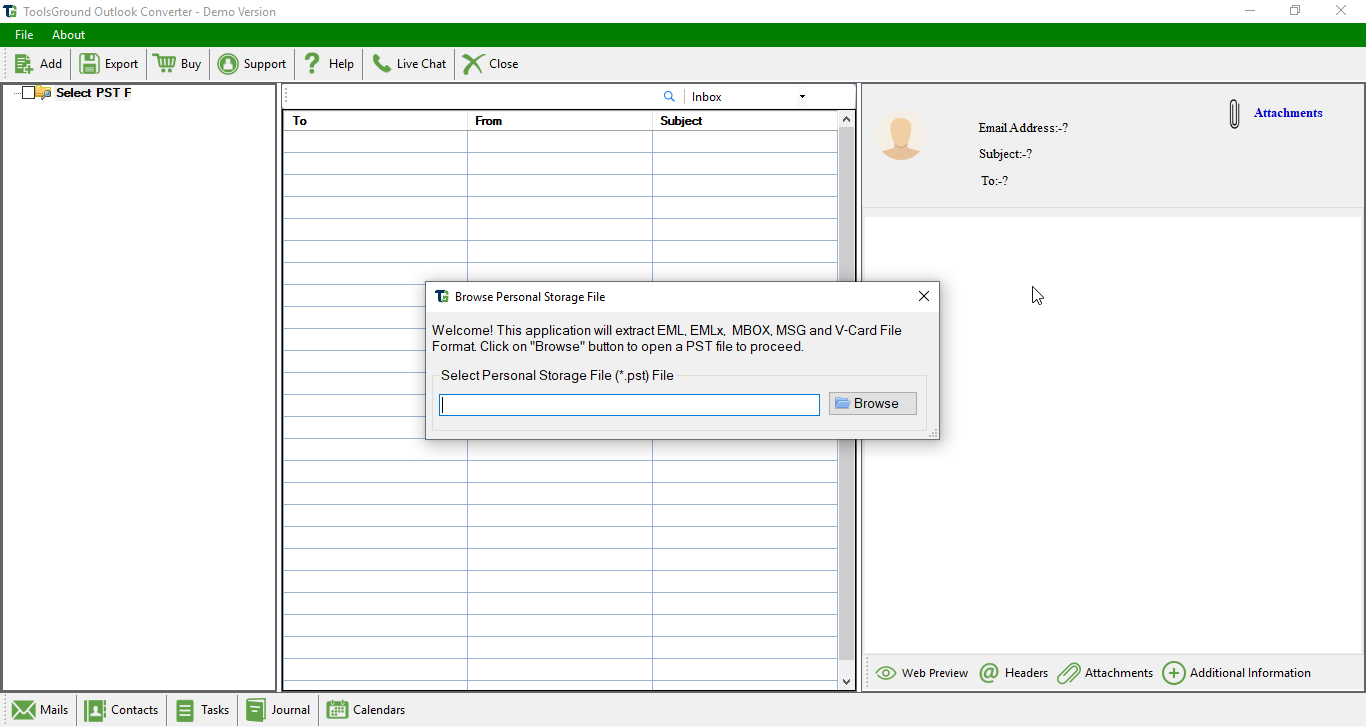Tick the Select PST F checkbox

point(28,93)
